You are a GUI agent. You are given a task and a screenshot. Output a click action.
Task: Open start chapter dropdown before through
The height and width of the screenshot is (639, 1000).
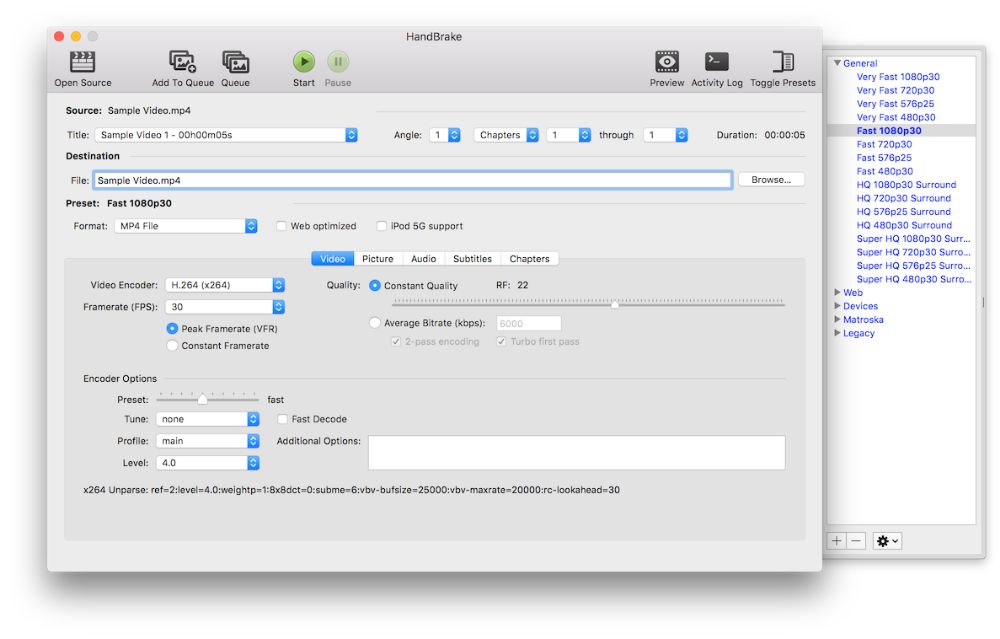click(x=569, y=135)
